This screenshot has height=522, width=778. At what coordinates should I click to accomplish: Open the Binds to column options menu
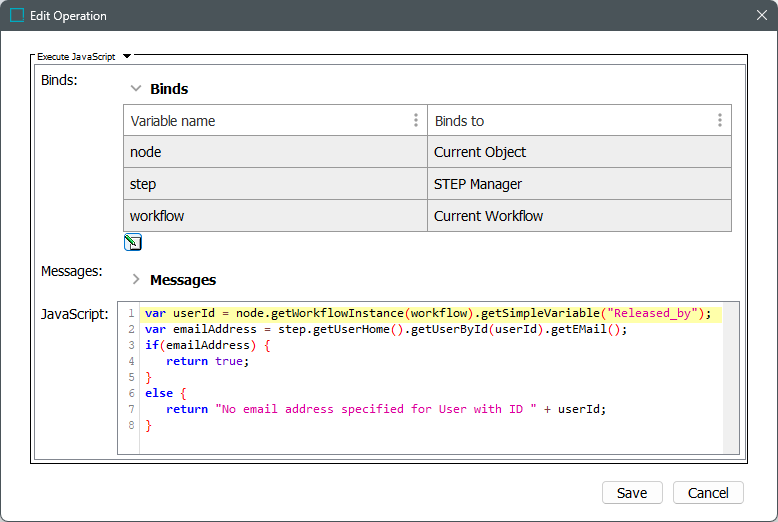[x=719, y=121]
